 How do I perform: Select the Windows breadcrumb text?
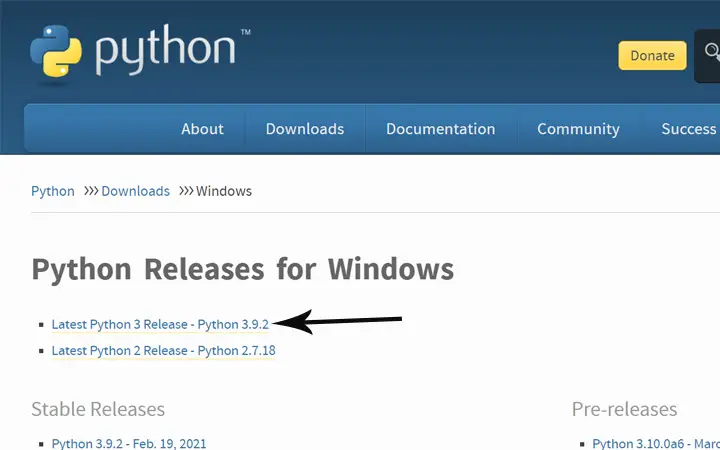click(x=224, y=191)
